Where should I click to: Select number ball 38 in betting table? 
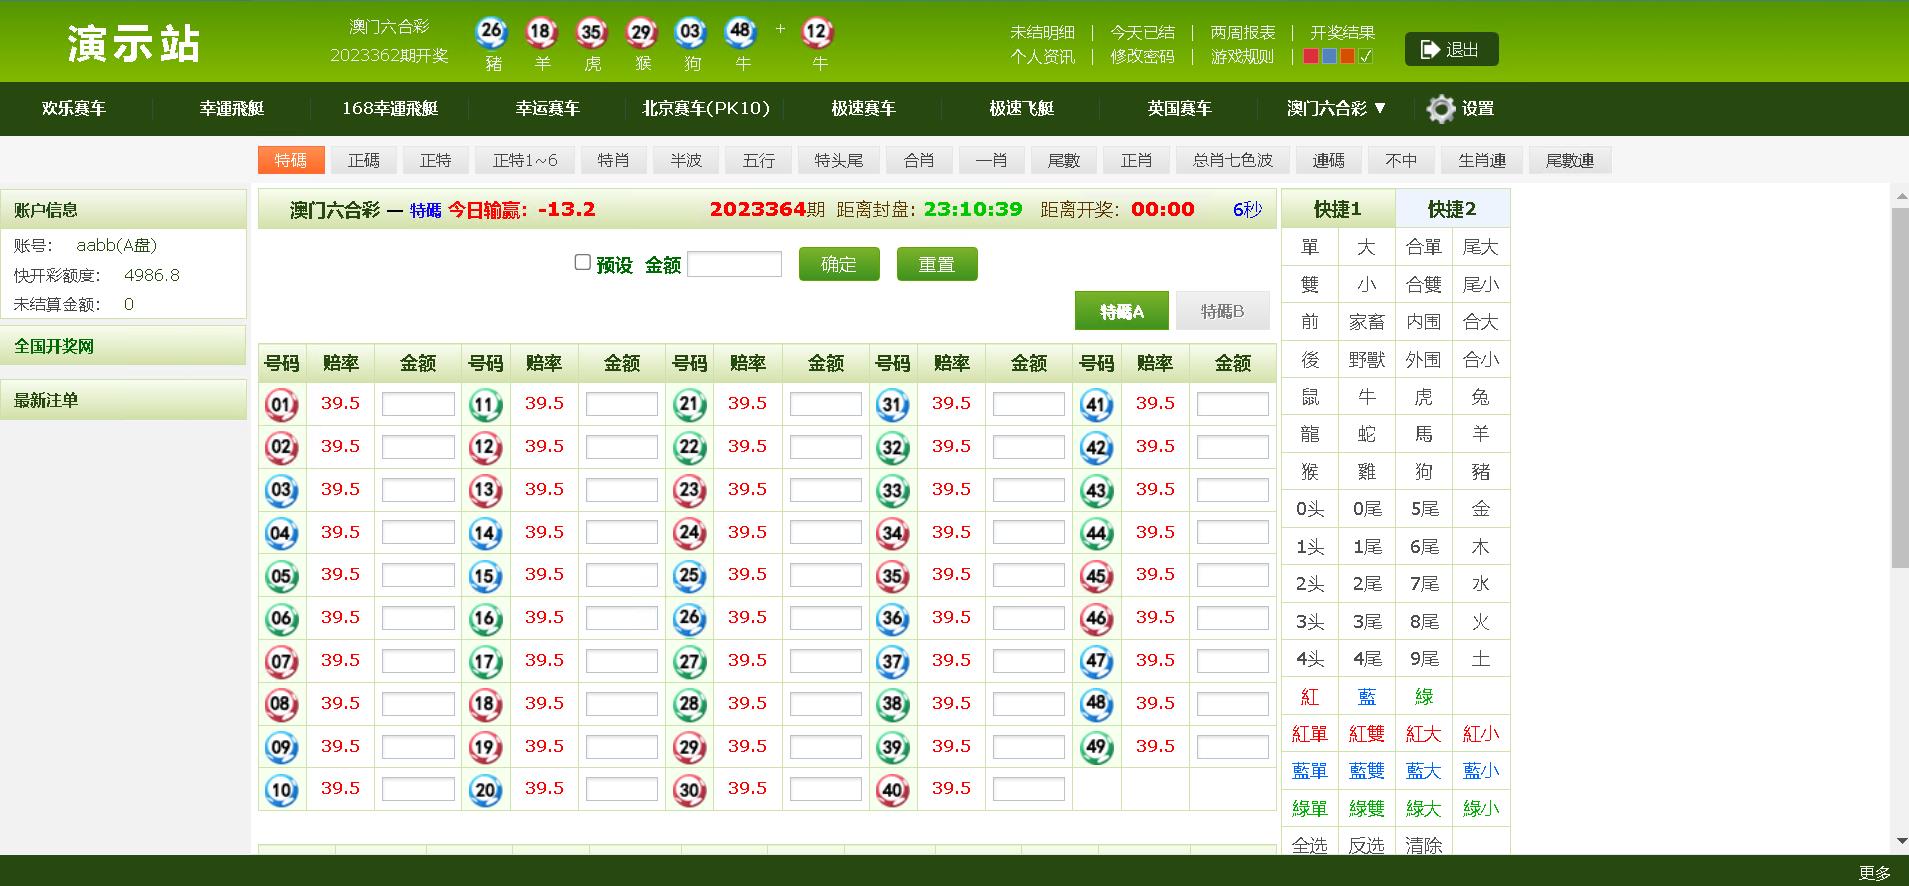click(892, 704)
